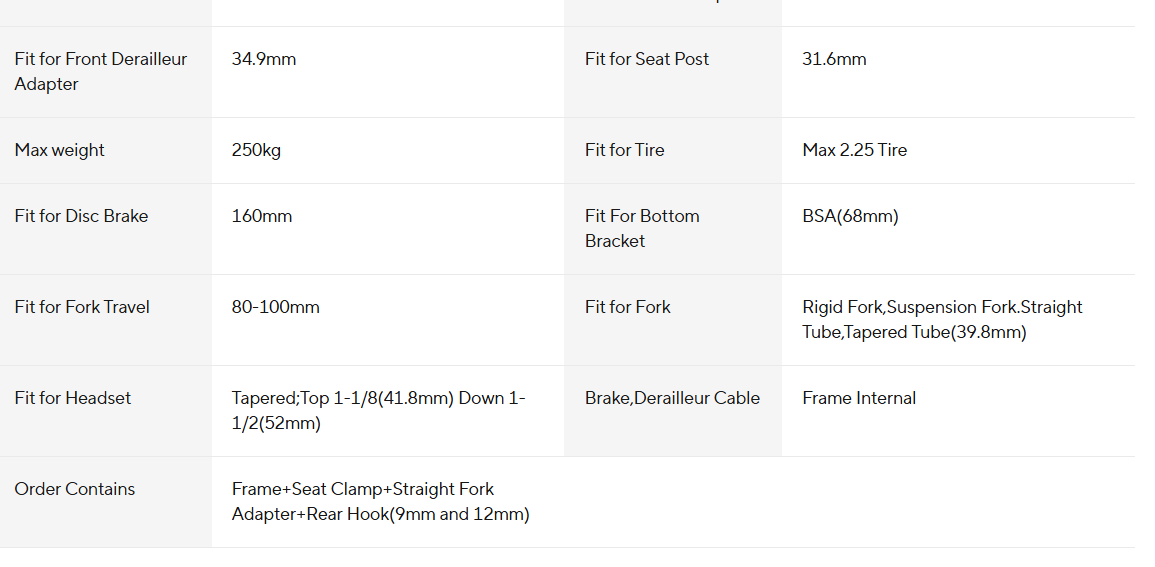Select the "BSA(68mm)" value
The width and height of the screenshot is (1155, 567).
pos(850,216)
